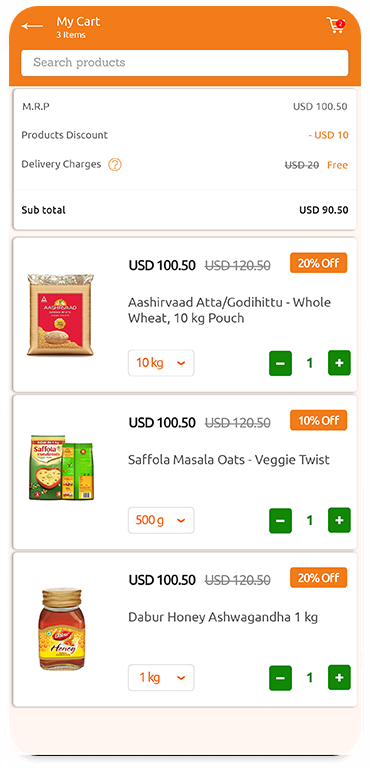Increase Aashirvaad Atta quantity with plus
This screenshot has width=370, height=768.
click(339, 363)
